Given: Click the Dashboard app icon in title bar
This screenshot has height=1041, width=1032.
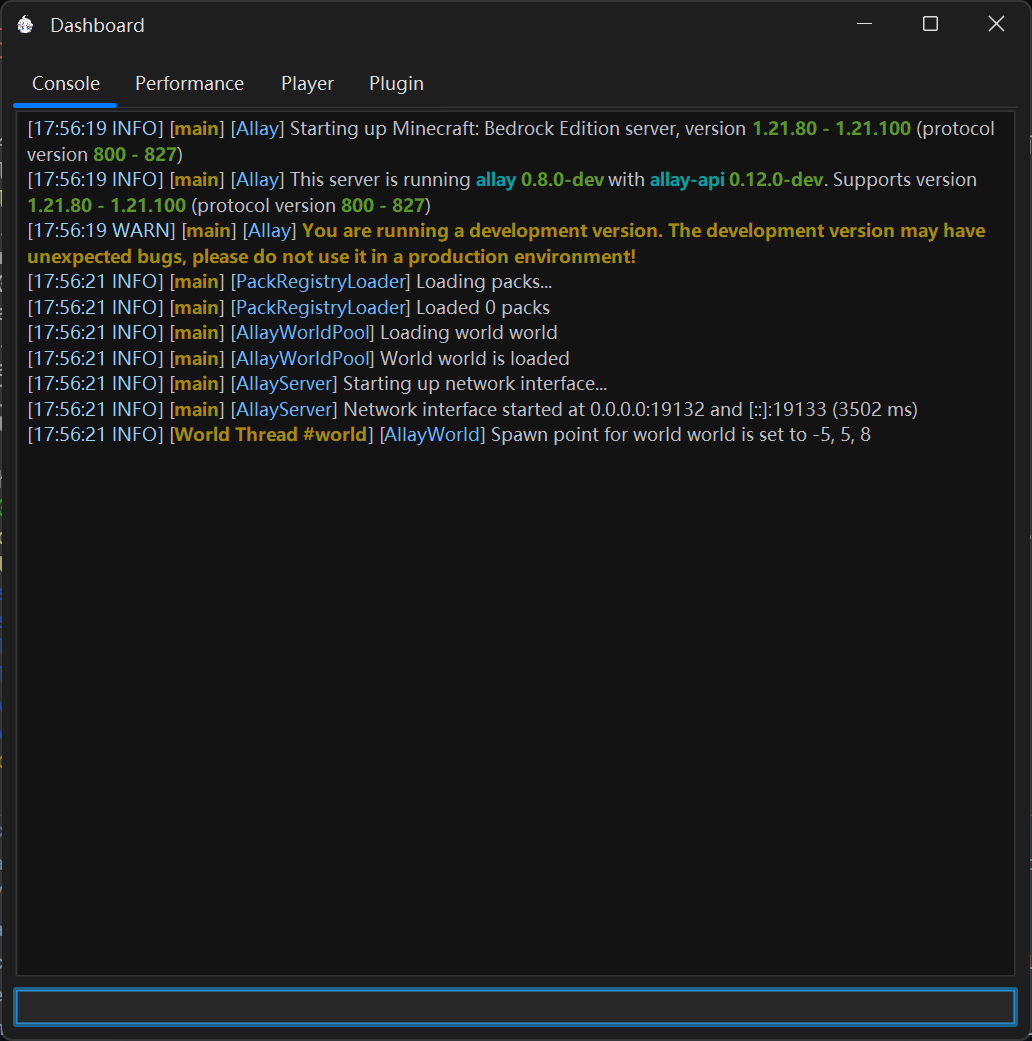Looking at the screenshot, I should click(26, 25).
